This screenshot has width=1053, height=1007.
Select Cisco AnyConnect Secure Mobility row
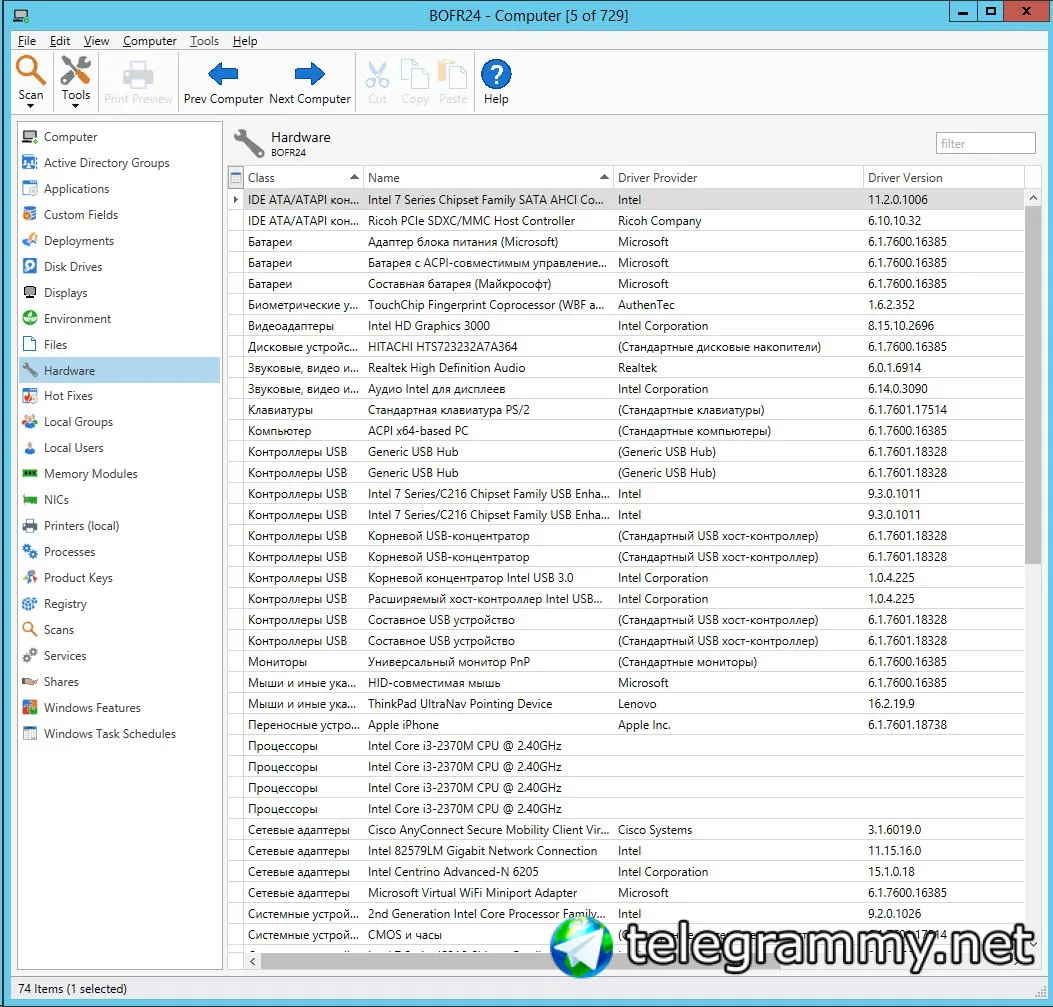[626, 830]
